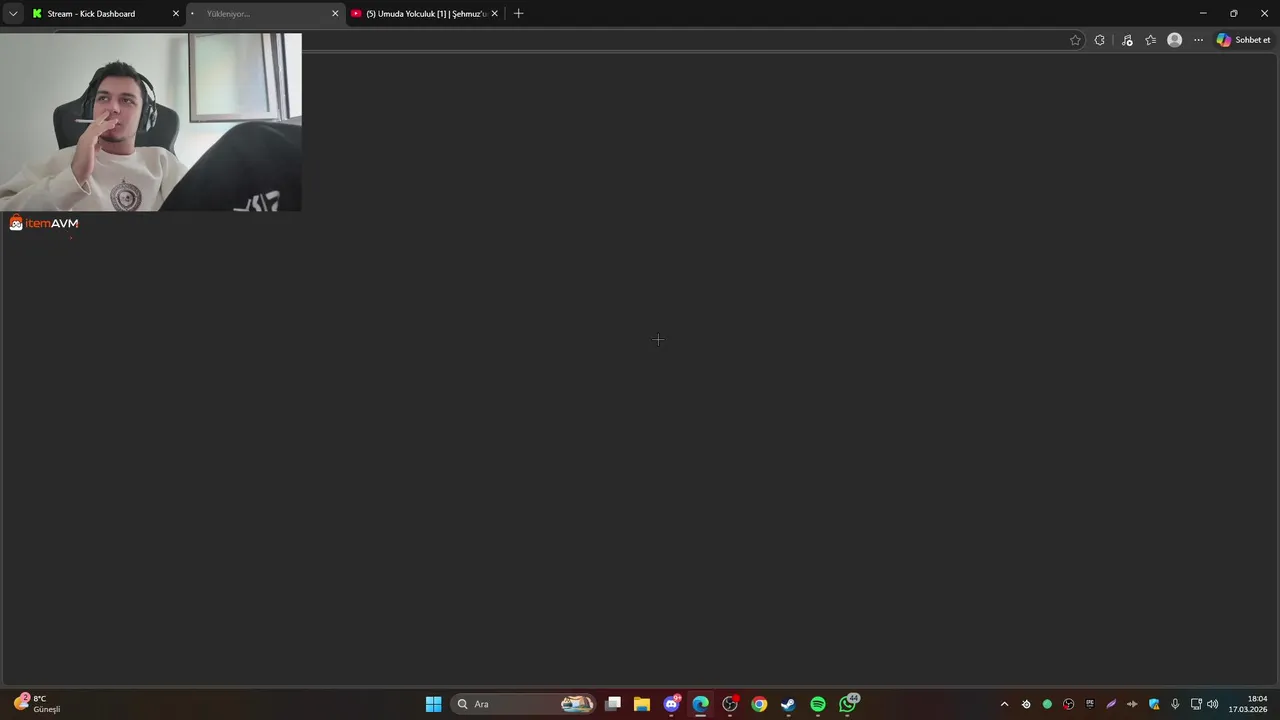The width and height of the screenshot is (1280, 720).
Task: Open the network display tray icon
Action: [1196, 704]
